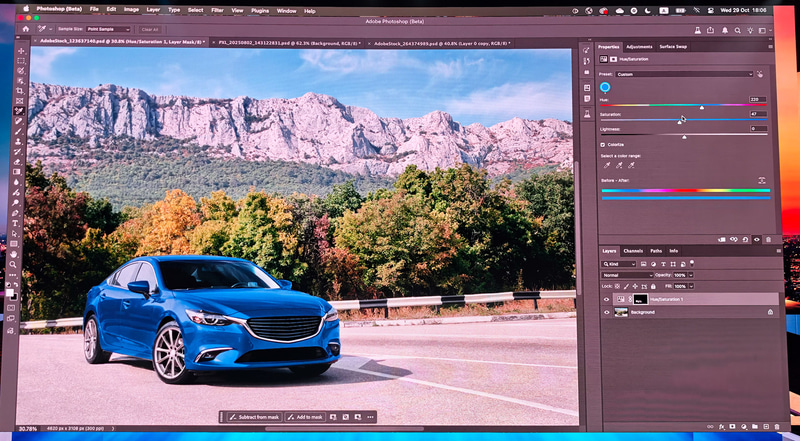
Task: Switch to the Channels tab
Action: (633, 251)
